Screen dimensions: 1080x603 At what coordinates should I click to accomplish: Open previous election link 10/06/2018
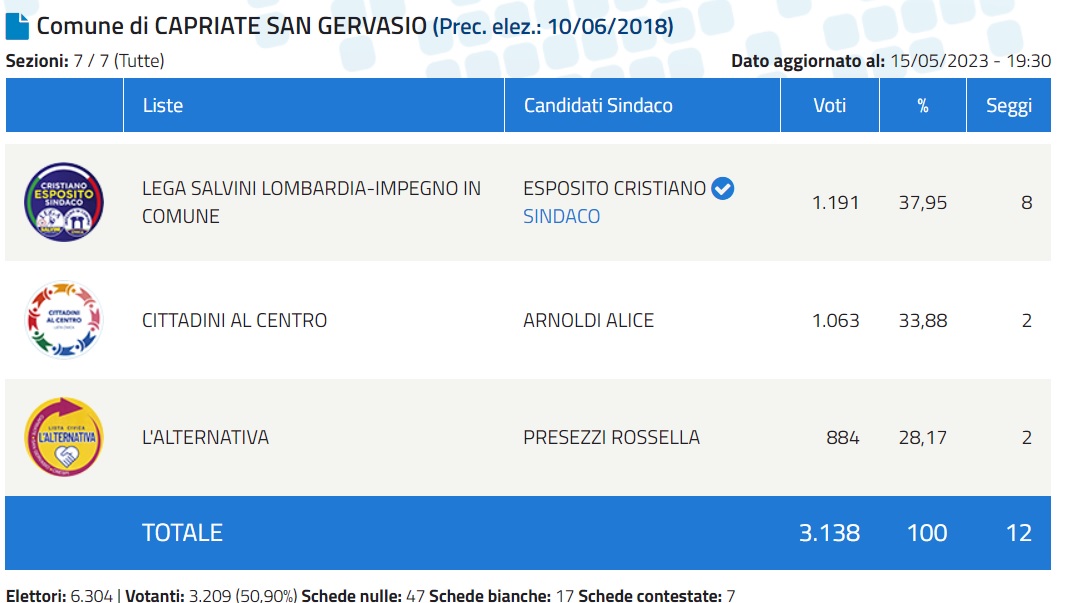tap(553, 26)
